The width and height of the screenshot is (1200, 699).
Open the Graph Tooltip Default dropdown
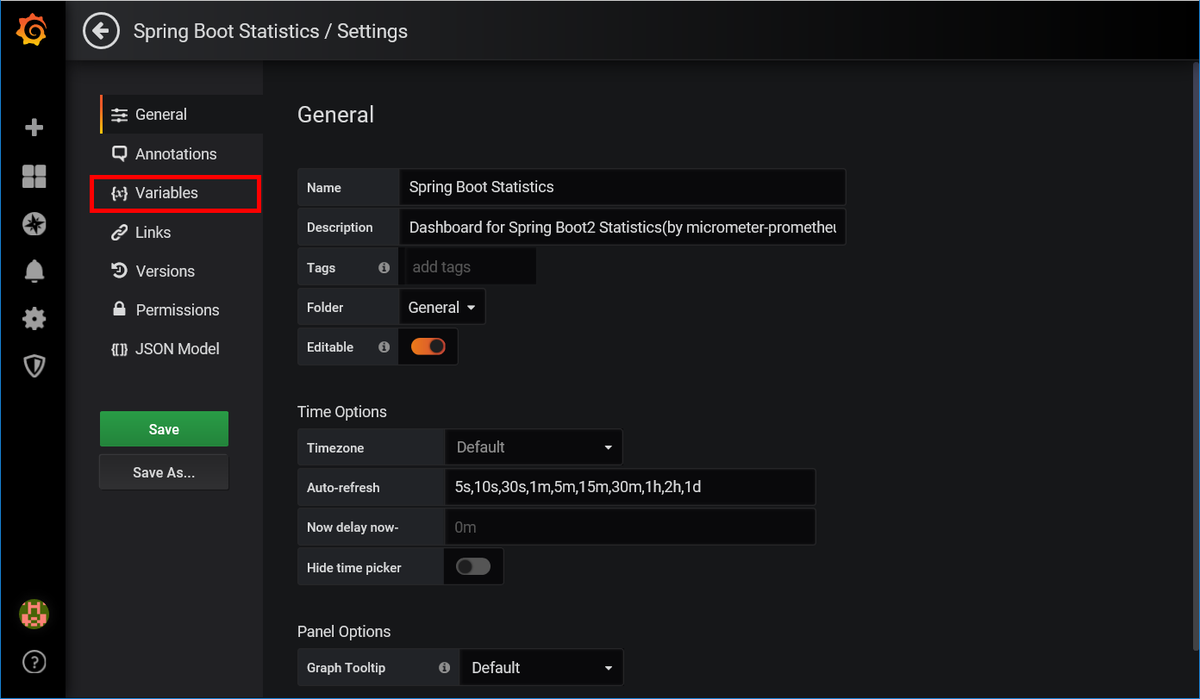pos(541,667)
